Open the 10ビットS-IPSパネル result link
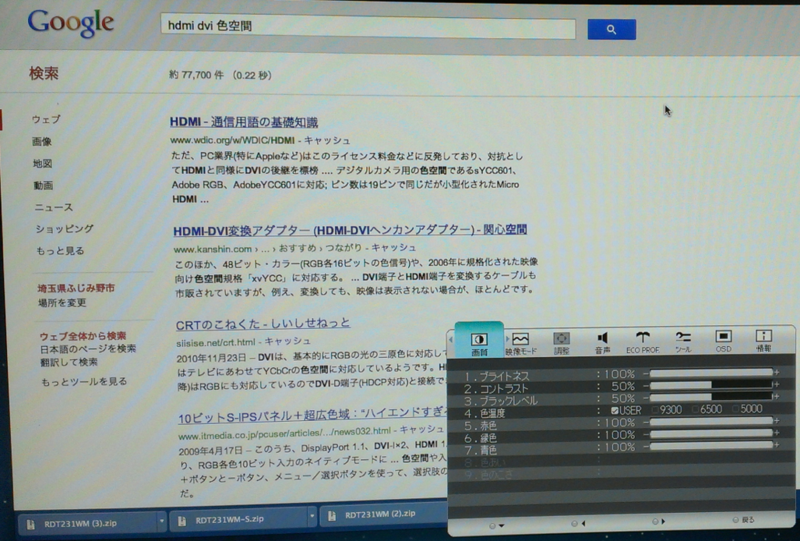Image resolution: width=800 pixels, height=541 pixels. 312,415
